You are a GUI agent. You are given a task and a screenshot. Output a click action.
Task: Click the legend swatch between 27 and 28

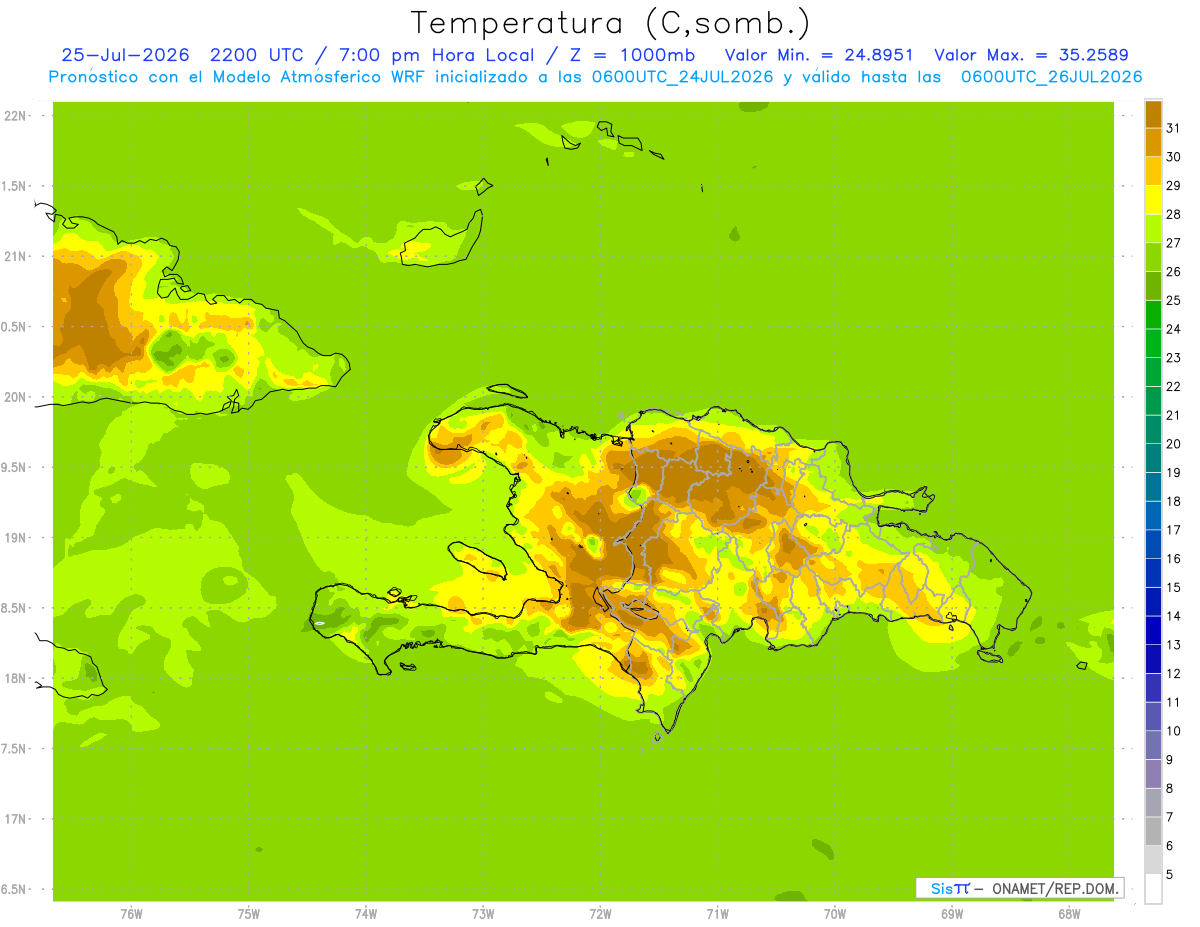click(1153, 228)
